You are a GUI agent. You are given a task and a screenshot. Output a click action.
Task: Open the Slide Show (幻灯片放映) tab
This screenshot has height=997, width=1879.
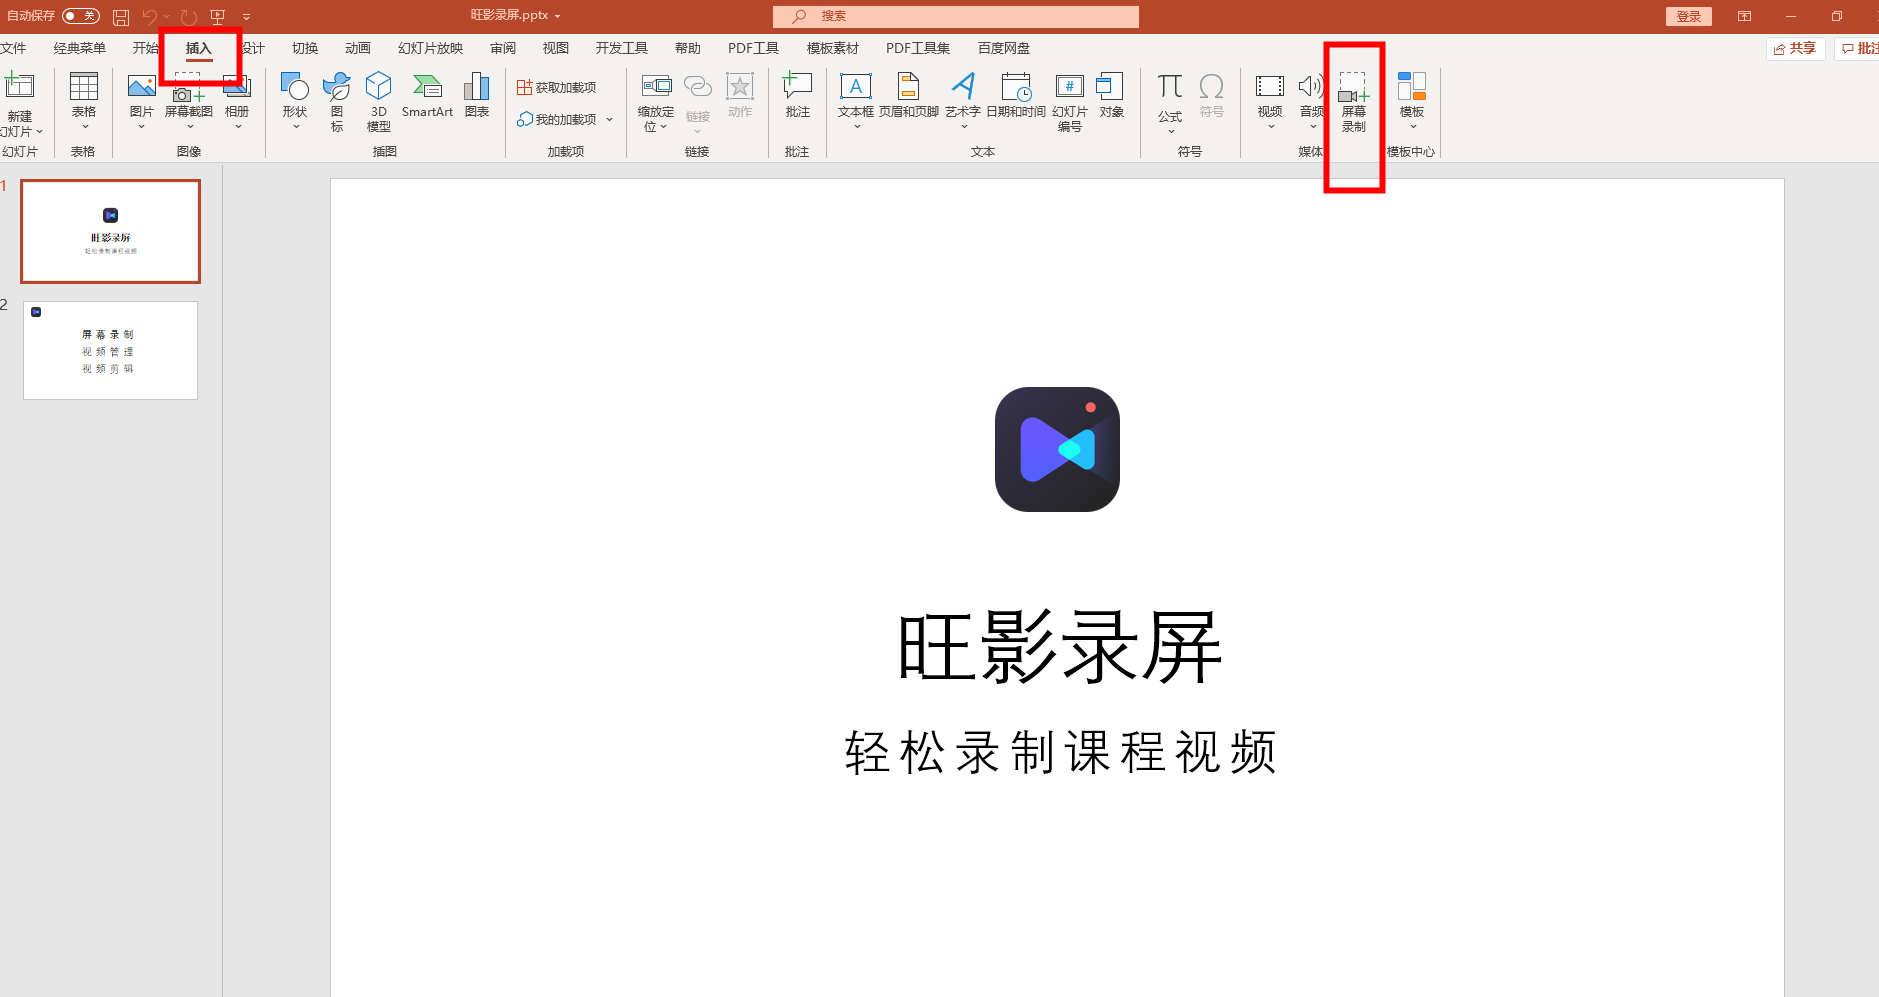pos(431,48)
